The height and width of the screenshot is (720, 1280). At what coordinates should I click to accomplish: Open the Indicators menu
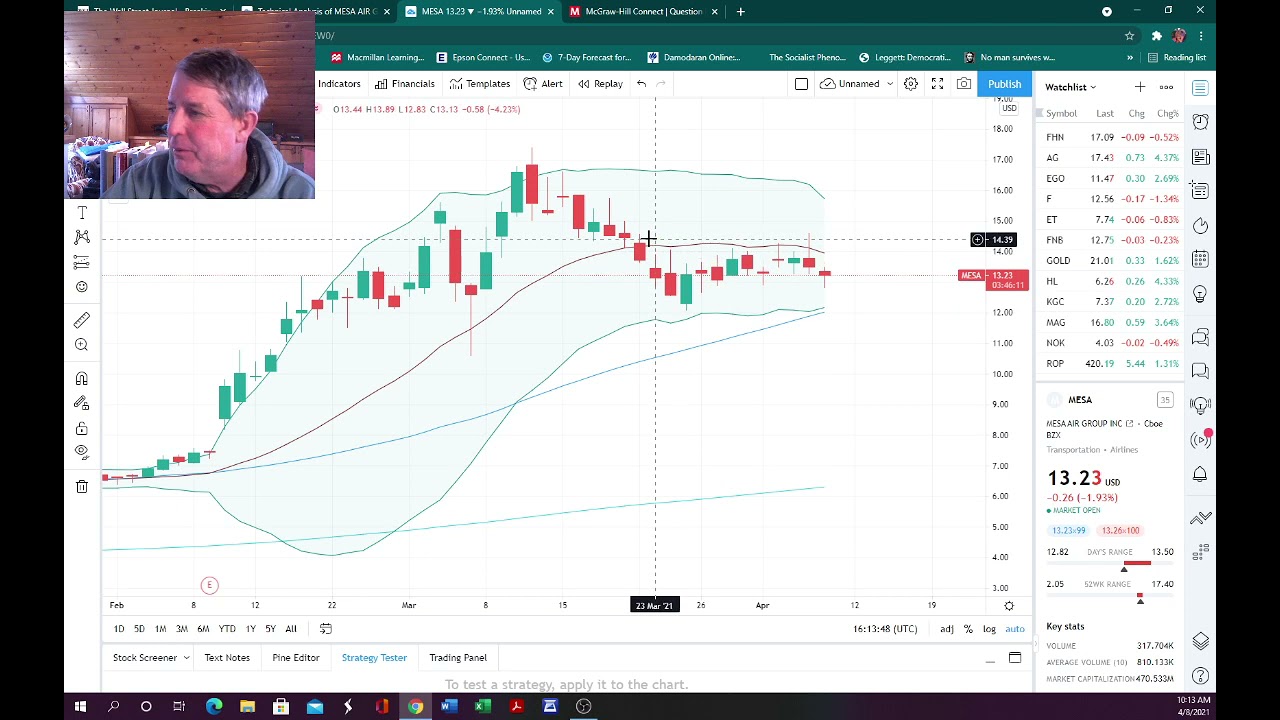339,84
